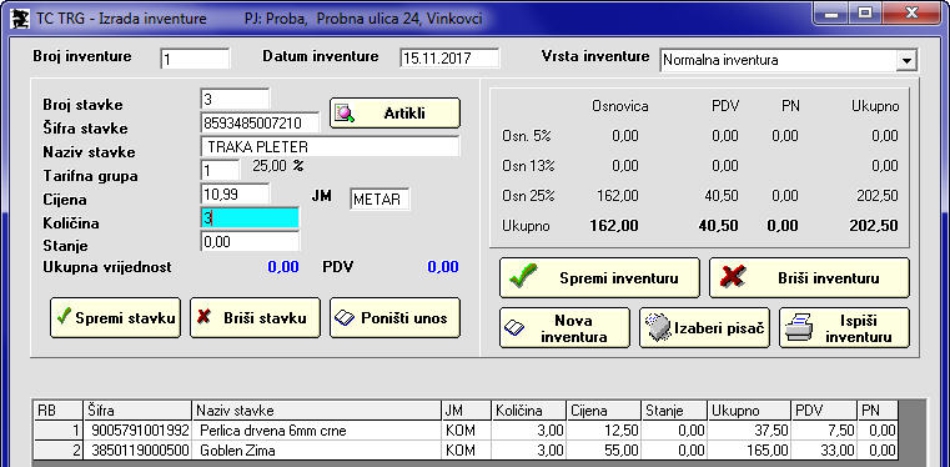Click the highlighted Količina field
The height and width of the screenshot is (467, 950).
coord(250,218)
